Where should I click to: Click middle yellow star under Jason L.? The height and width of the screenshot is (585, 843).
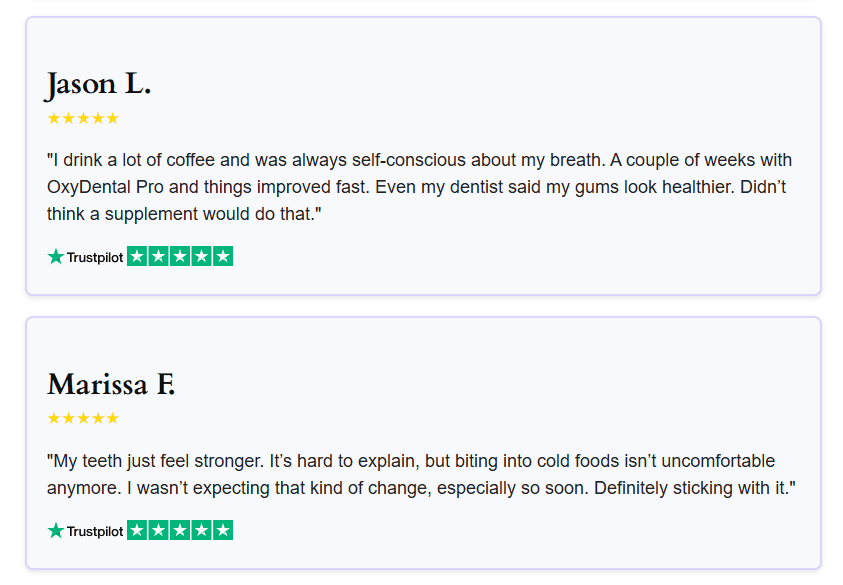83,118
